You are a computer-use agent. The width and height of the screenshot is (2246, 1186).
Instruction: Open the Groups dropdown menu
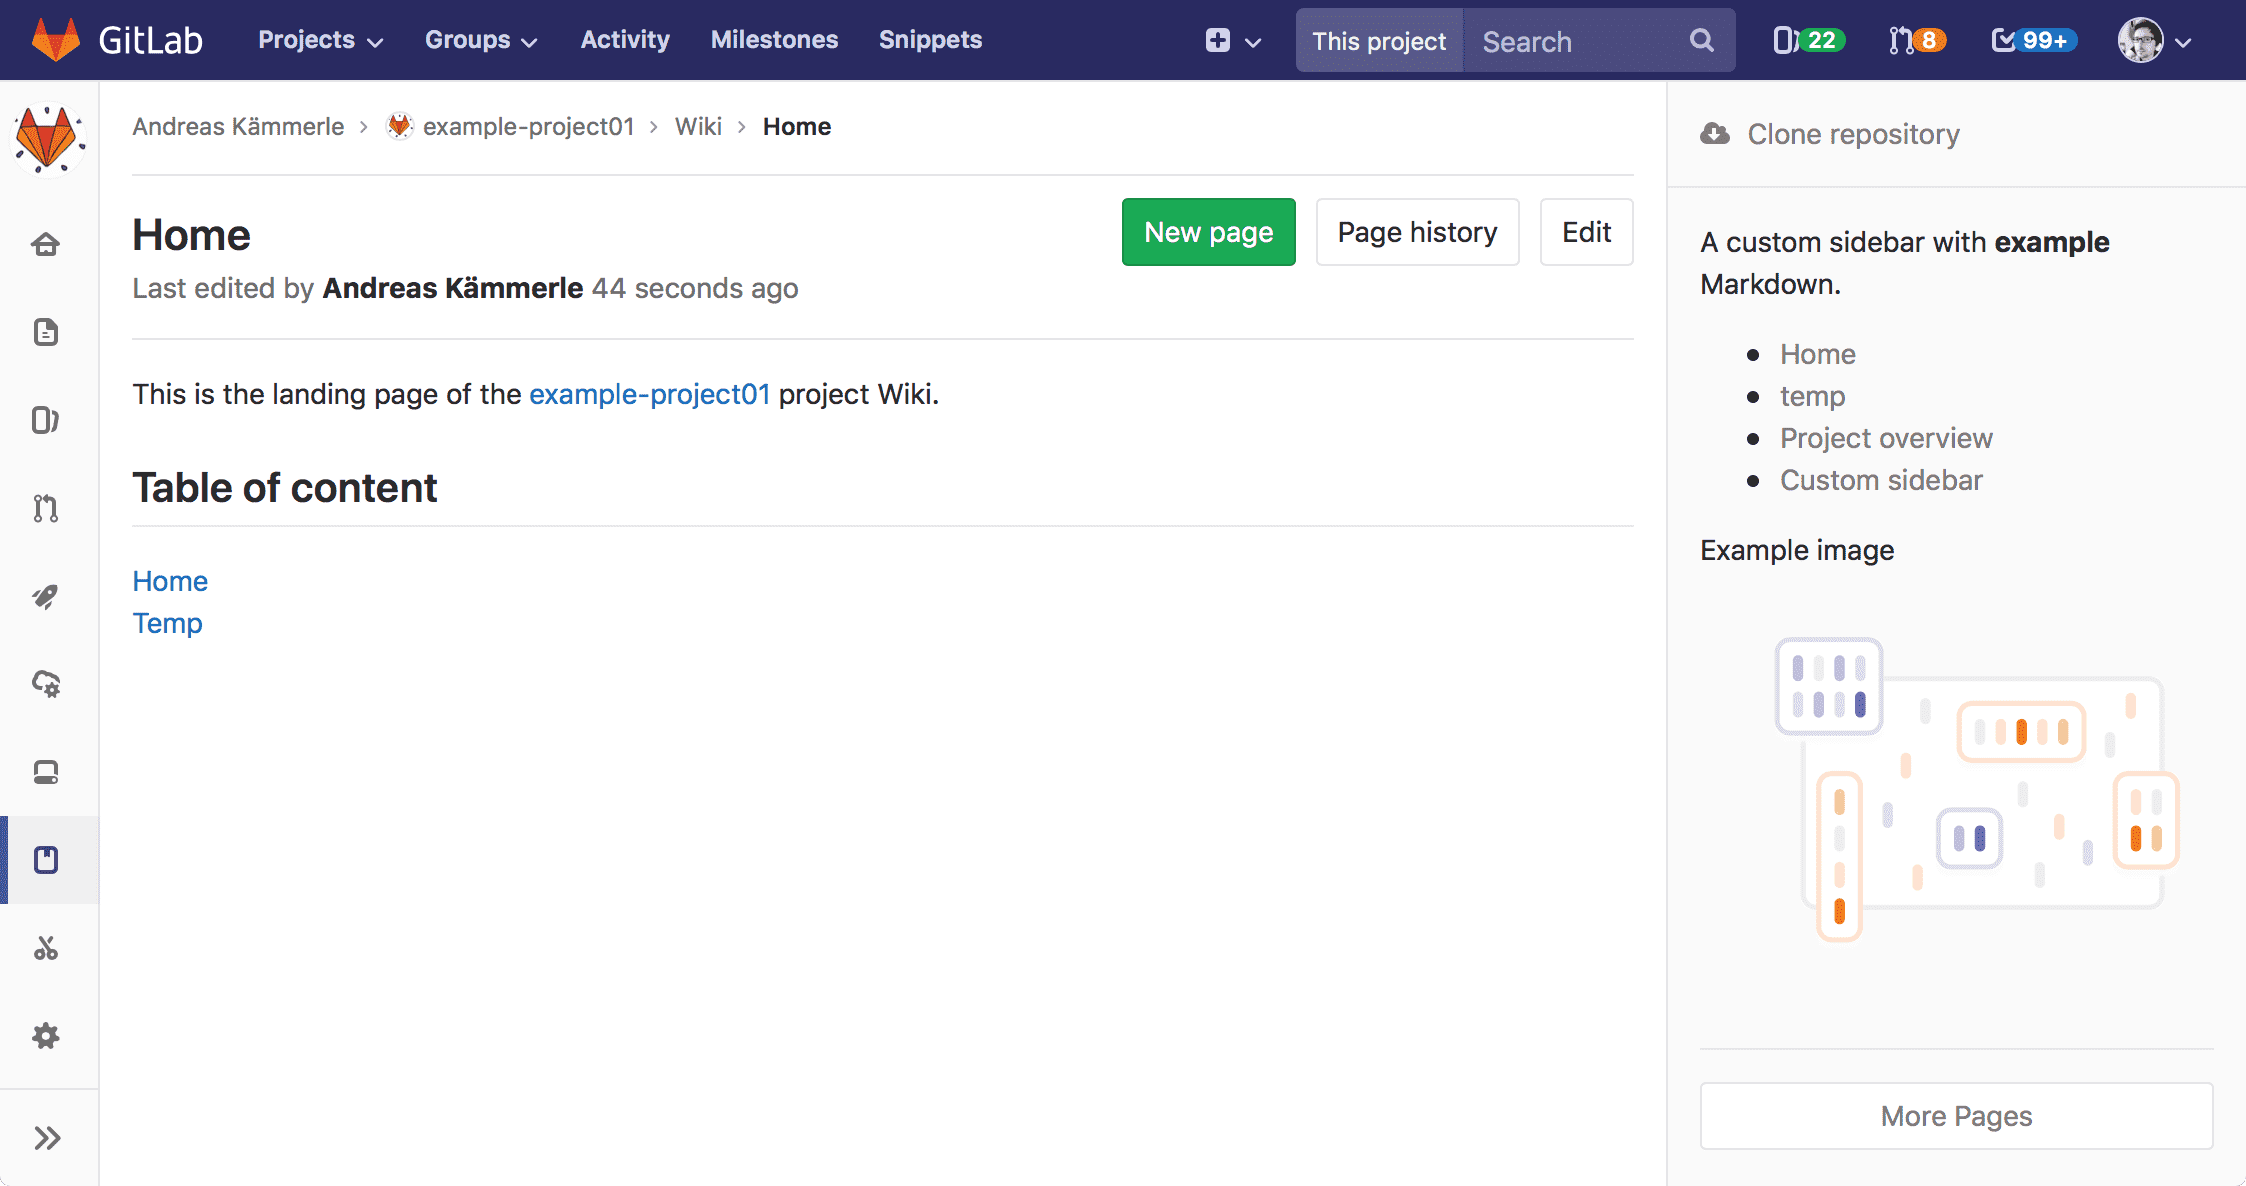coord(481,40)
